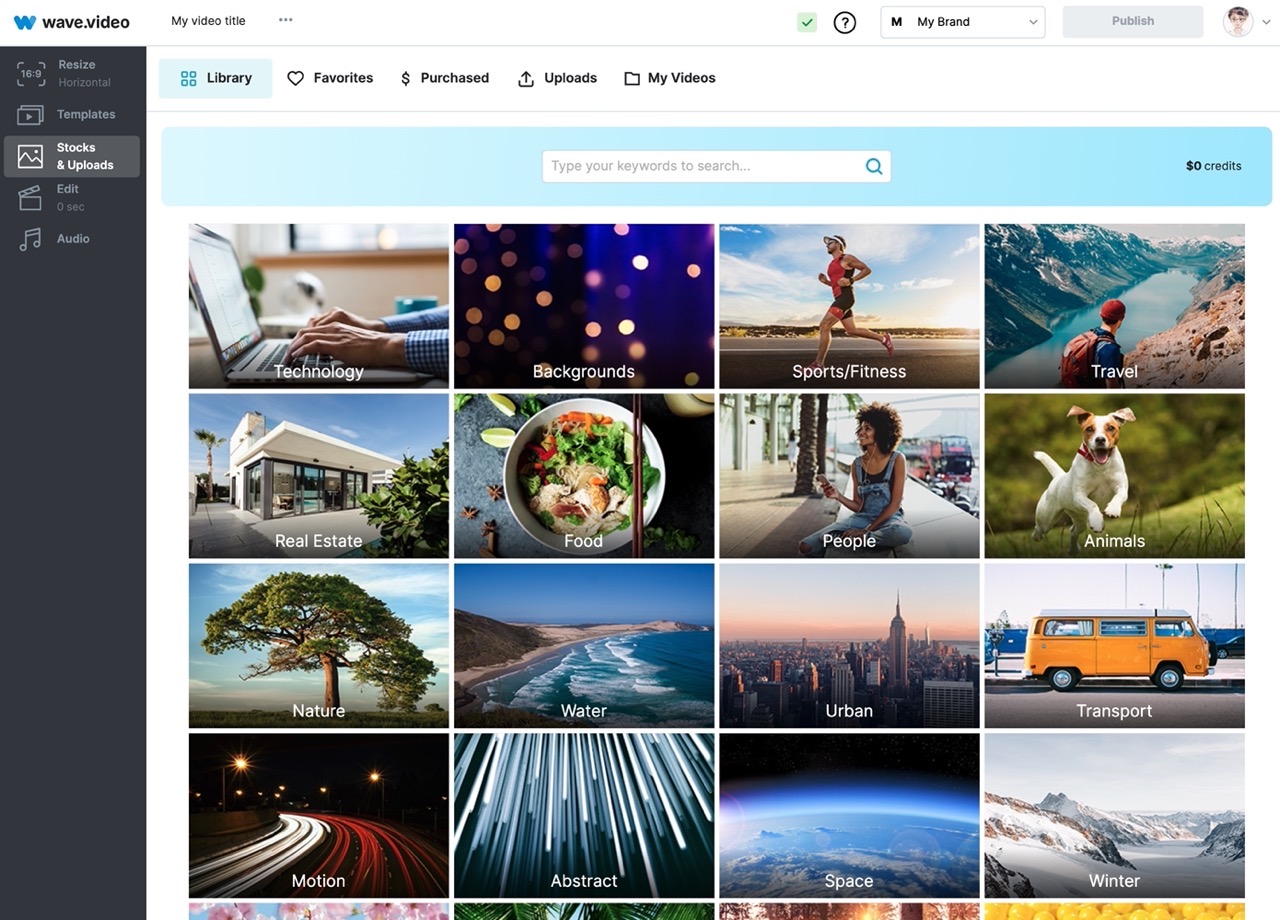1280x920 pixels.
Task: Click the Publish button
Action: tap(1133, 21)
